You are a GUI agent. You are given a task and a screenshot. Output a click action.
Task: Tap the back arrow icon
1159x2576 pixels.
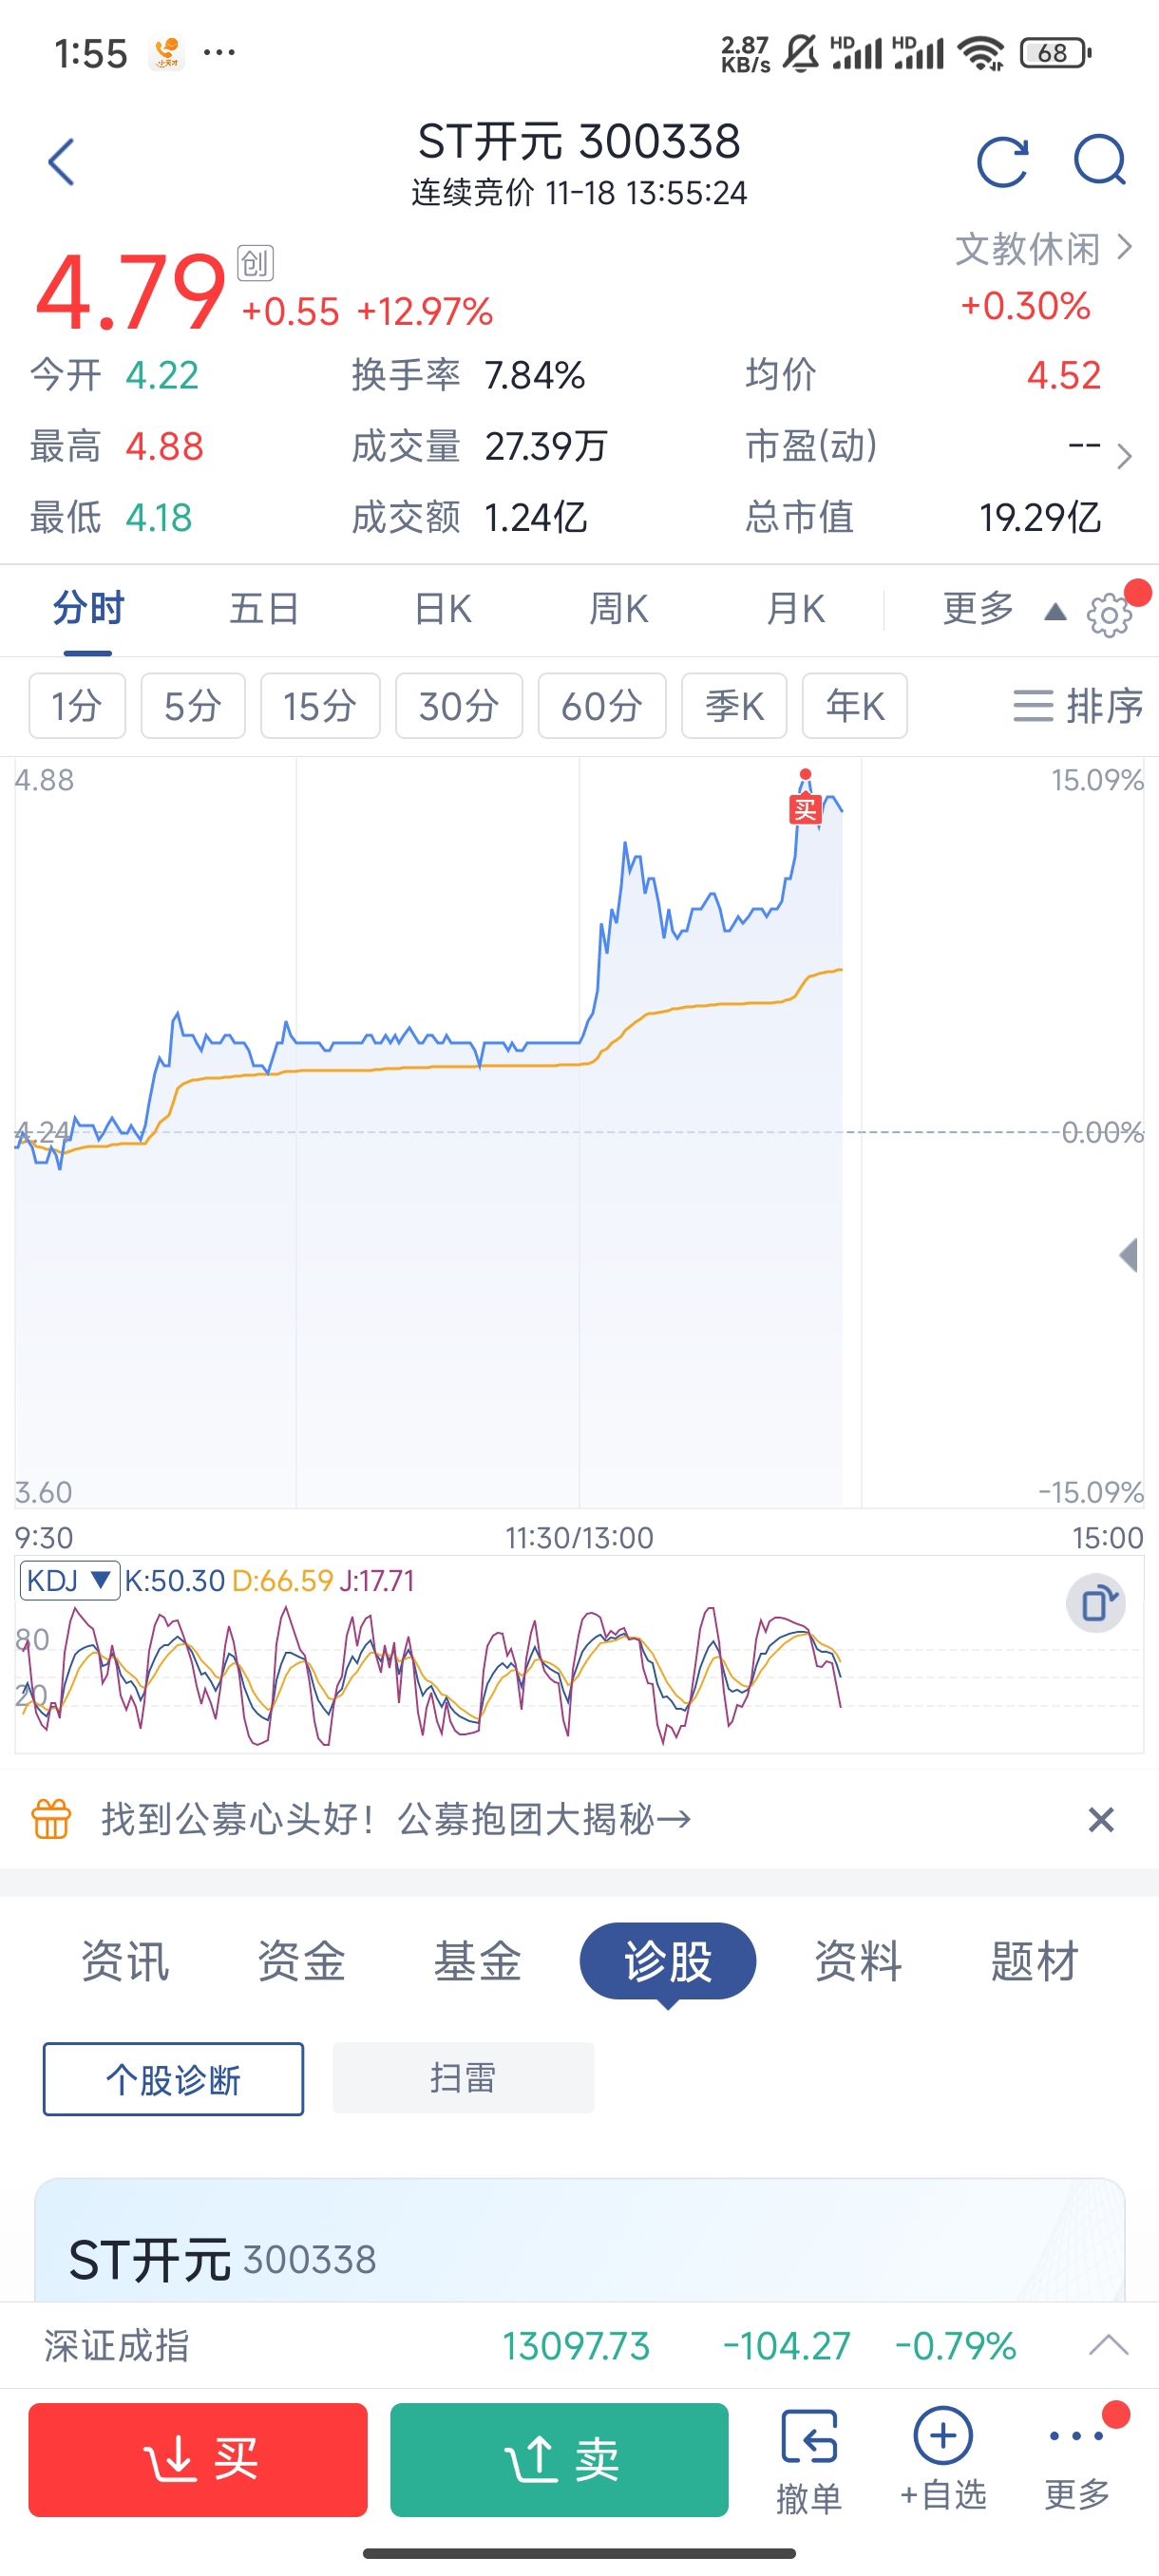62,162
